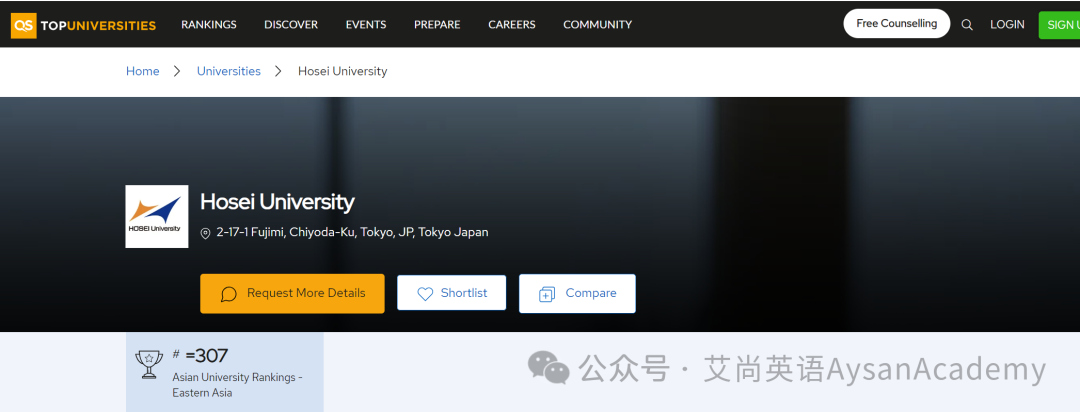
Task: Open the EVENTS menu
Action: tap(366, 25)
